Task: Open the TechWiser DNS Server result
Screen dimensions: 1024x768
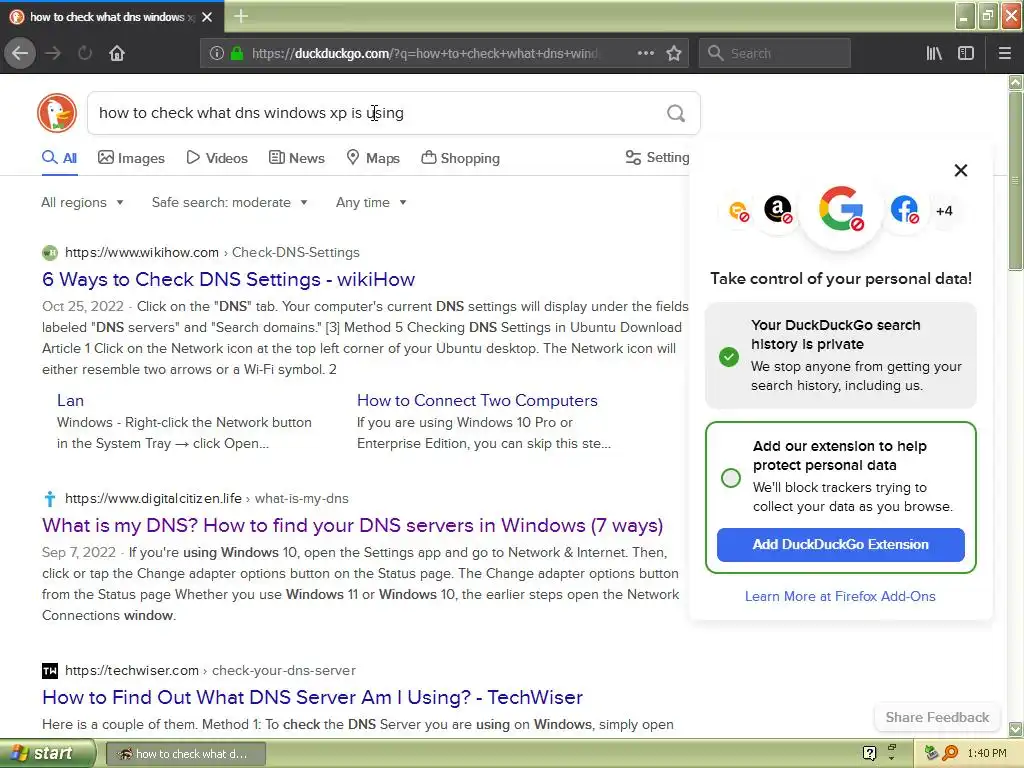Action: point(312,697)
